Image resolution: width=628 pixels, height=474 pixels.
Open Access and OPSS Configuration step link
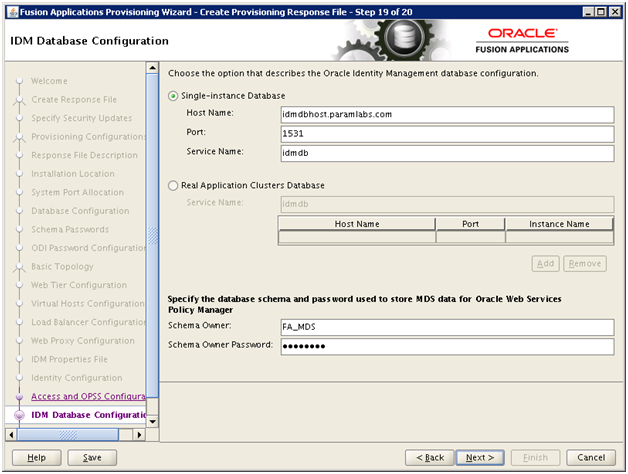[88, 396]
